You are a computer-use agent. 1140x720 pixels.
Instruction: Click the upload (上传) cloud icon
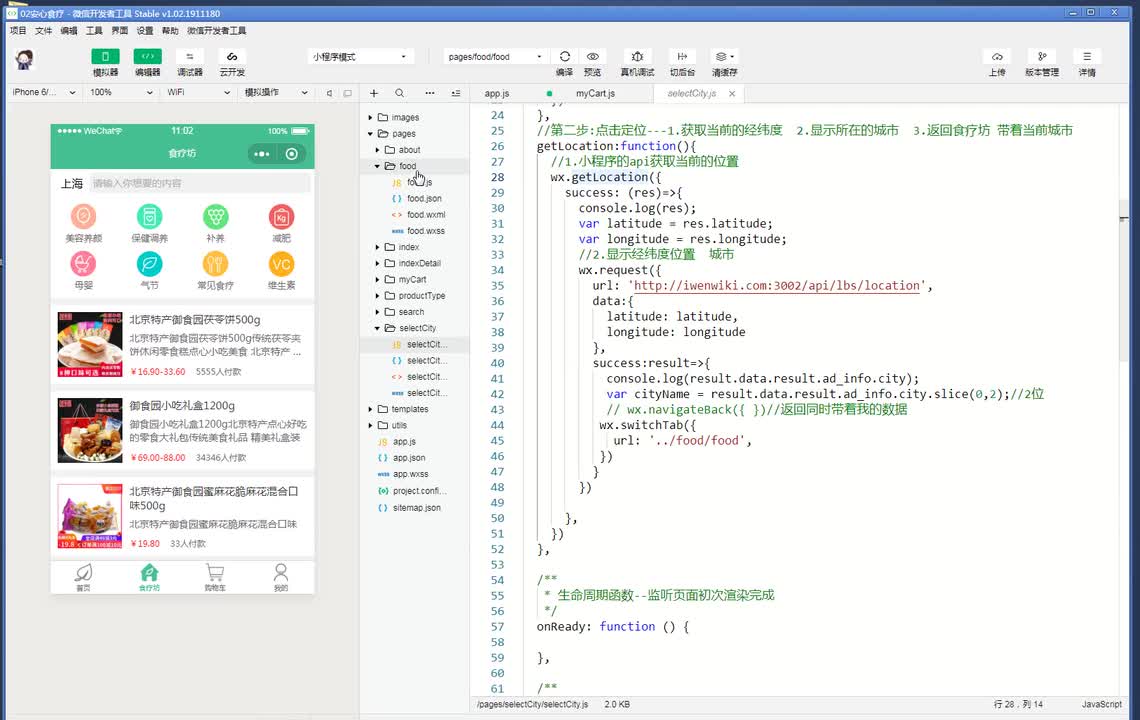point(997,57)
